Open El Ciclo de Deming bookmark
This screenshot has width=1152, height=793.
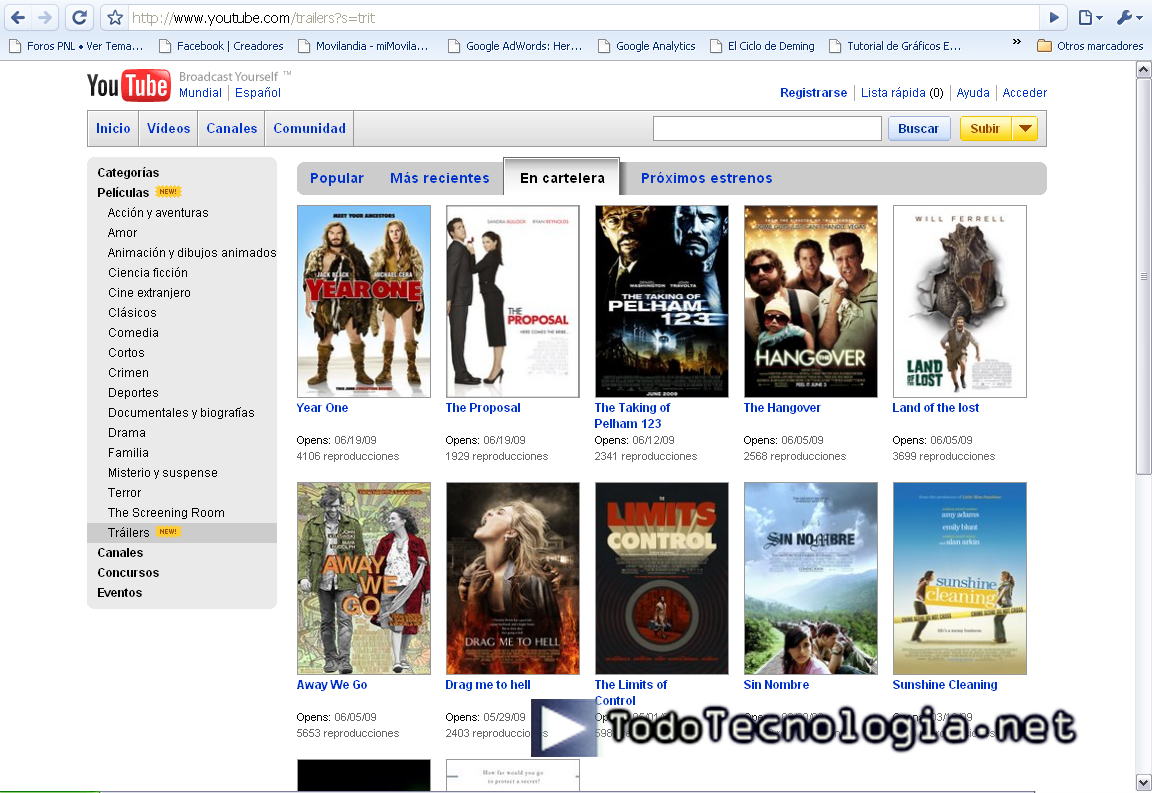coord(763,46)
